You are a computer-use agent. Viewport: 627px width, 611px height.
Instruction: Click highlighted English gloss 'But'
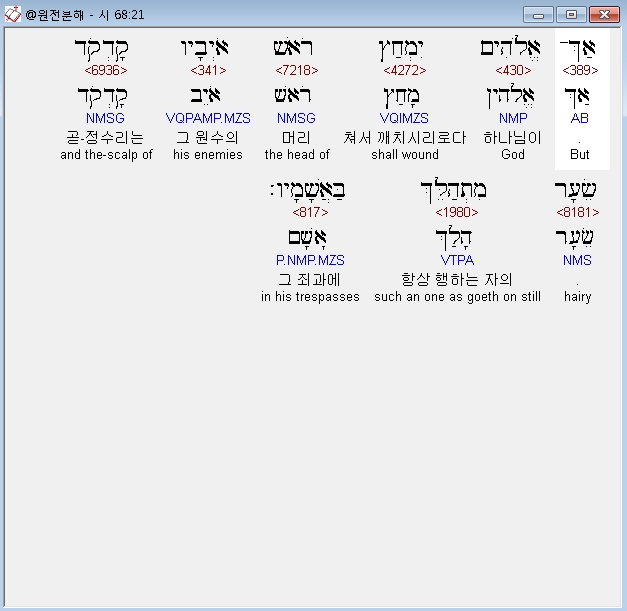click(580, 155)
